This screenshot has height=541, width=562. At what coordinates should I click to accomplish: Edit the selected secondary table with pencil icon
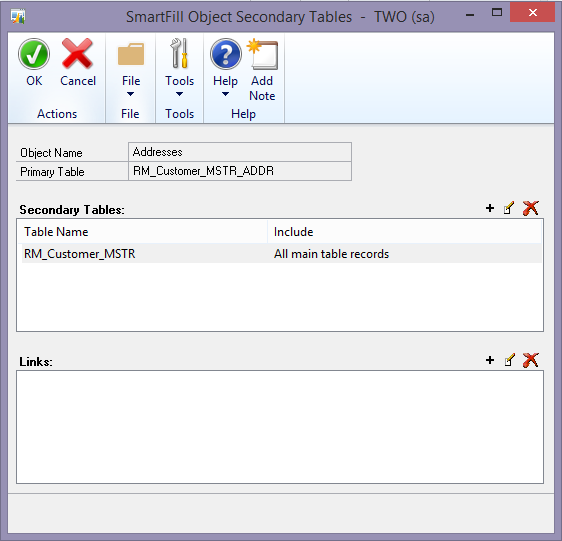pos(509,208)
